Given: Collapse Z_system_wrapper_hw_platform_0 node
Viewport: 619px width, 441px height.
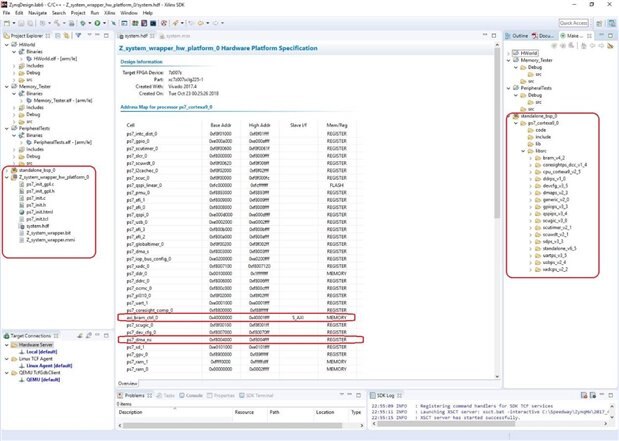Looking at the screenshot, I should pyautogui.click(x=6, y=177).
